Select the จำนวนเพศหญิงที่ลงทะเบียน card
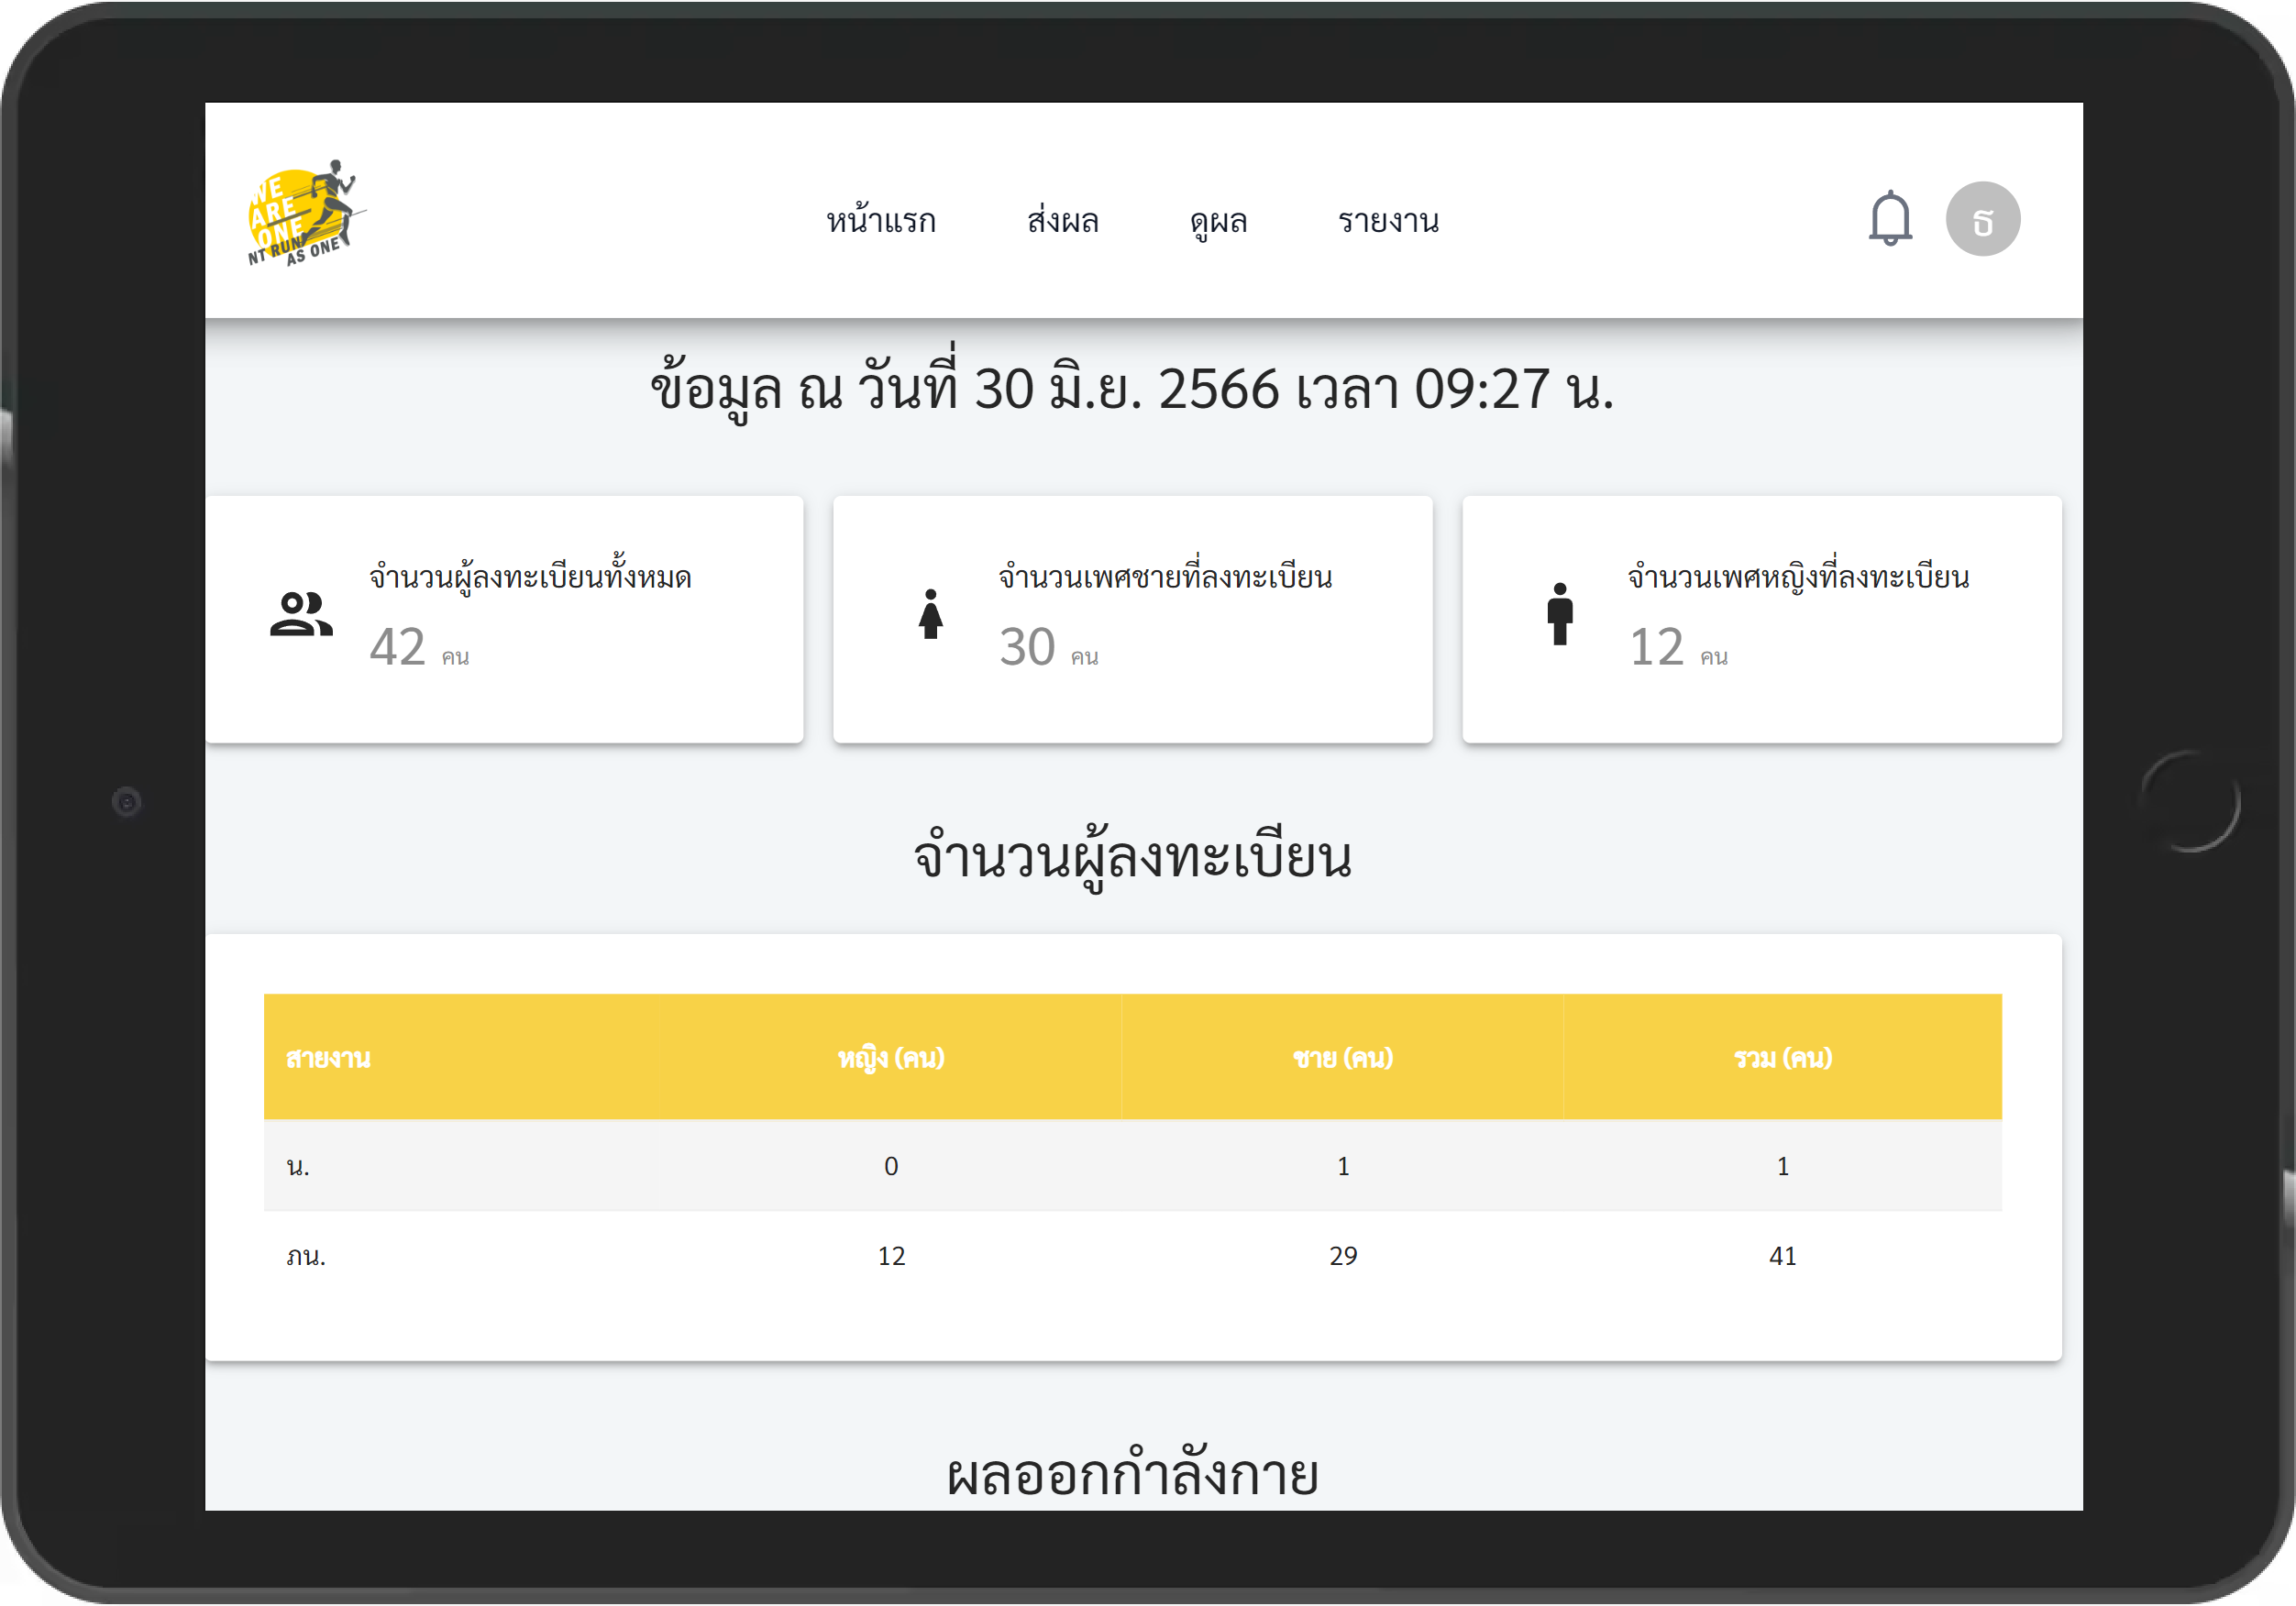Image resolution: width=2296 pixels, height=1606 pixels. tap(1761, 619)
